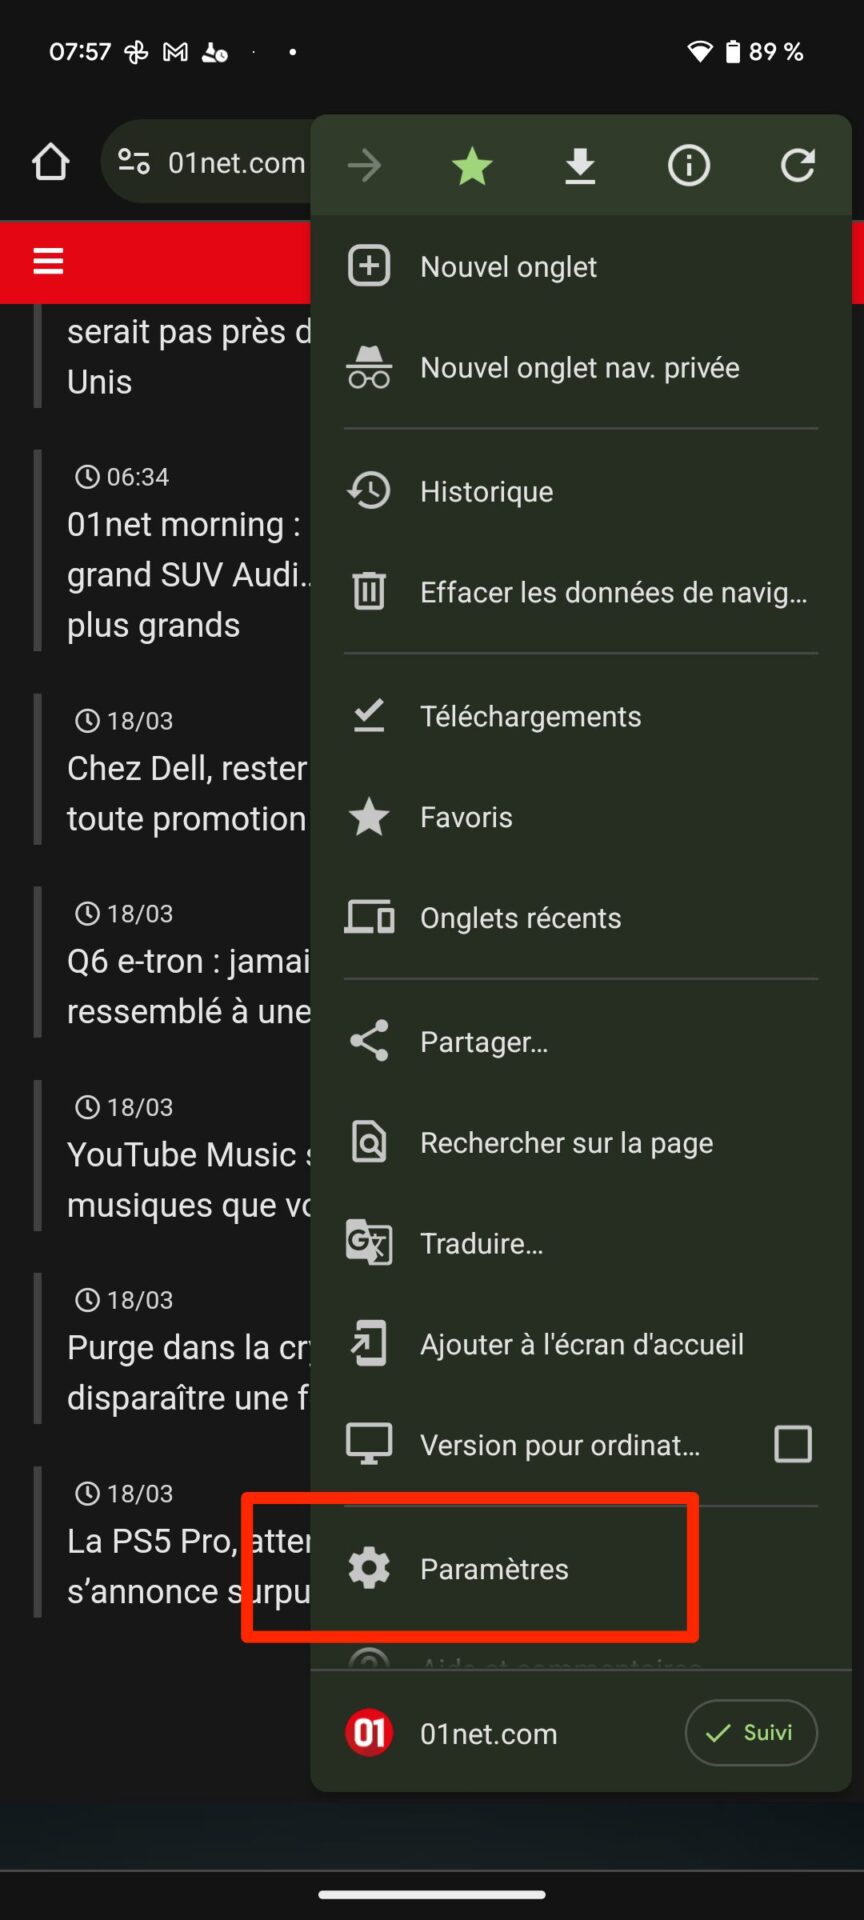Choose Ajouter à l'écran d'accueil

[x=581, y=1344]
